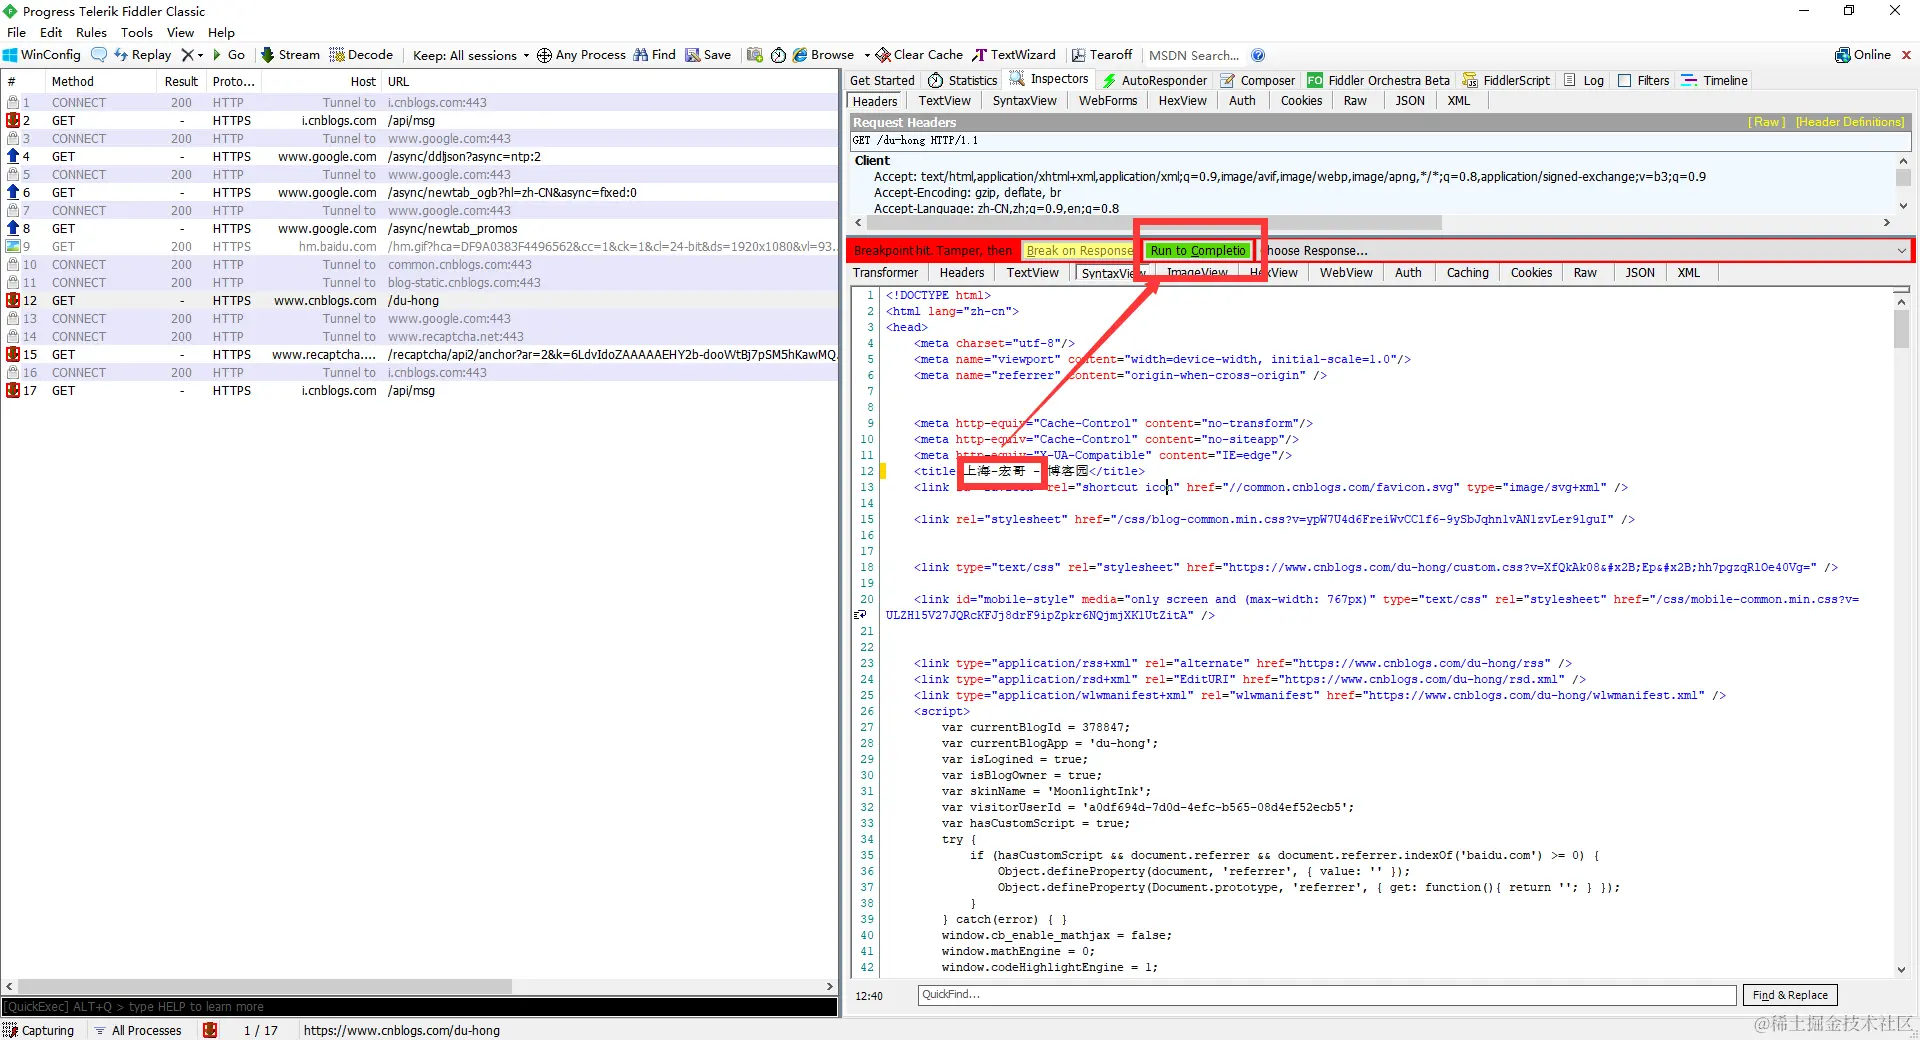This screenshot has height=1040, width=1920.
Task: Click the Break on Response button
Action: [1079, 251]
